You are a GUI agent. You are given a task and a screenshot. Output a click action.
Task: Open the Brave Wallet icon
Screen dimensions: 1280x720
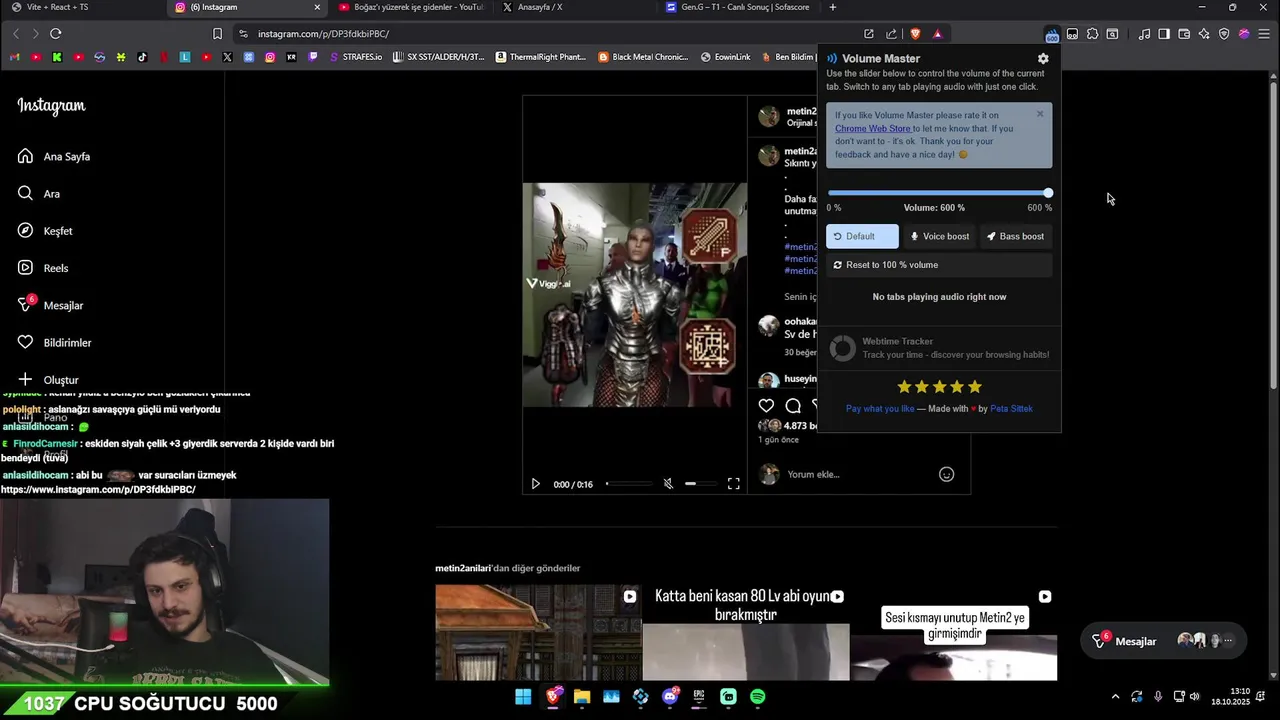(1184, 34)
